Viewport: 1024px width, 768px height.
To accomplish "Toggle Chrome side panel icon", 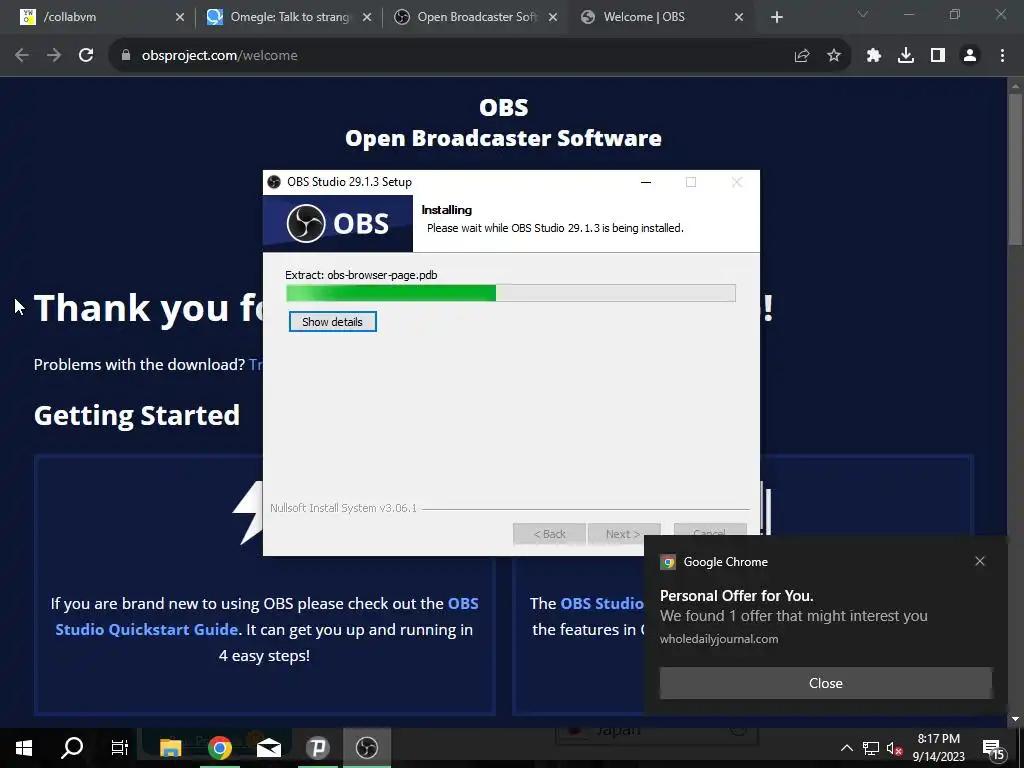I will pyautogui.click(x=938, y=56).
